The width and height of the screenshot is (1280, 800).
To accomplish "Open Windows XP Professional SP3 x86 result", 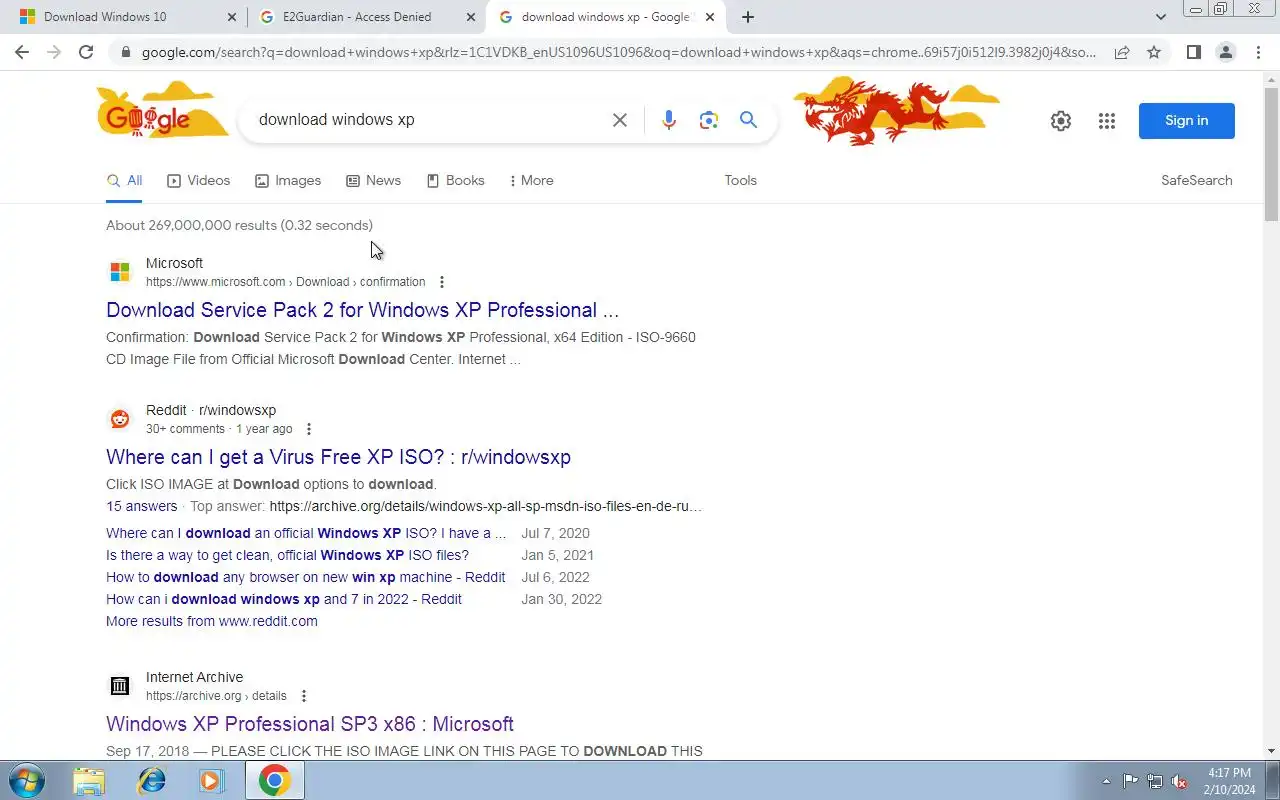I will (x=310, y=724).
